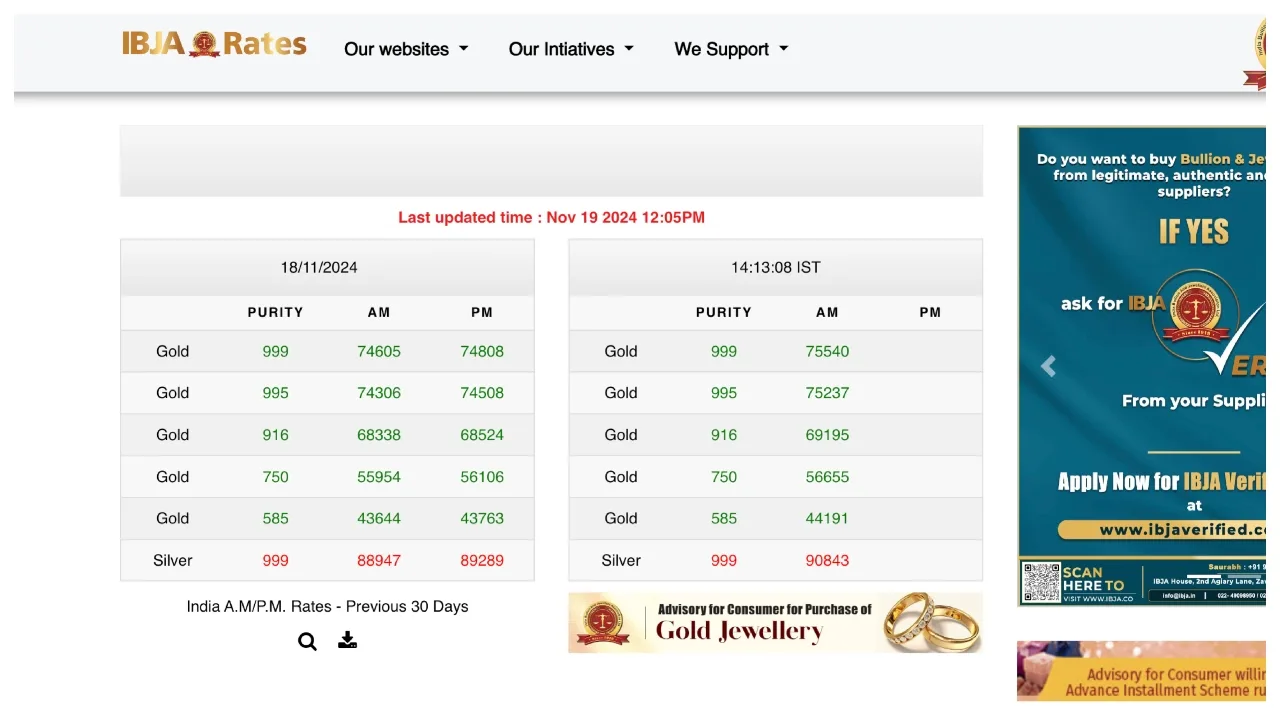1280x720 pixels.
Task: Expand the We Support dropdown
Action: [731, 49]
